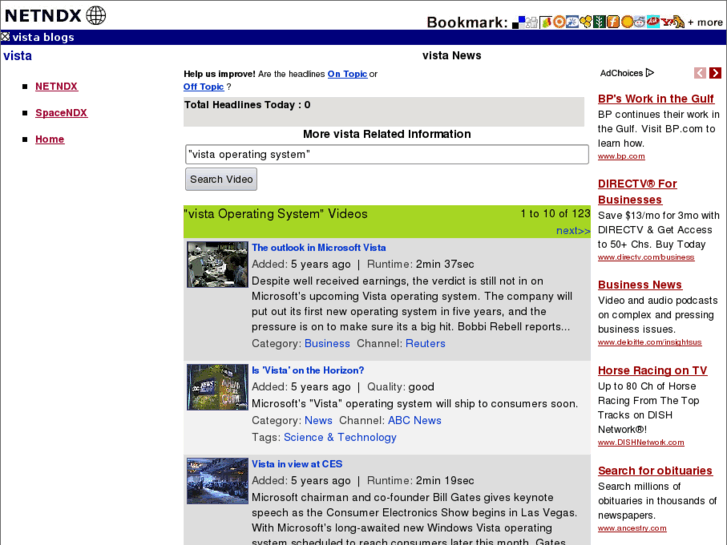Open the Science & Technology tag
This screenshot has width=727, height=545.
coord(340,437)
